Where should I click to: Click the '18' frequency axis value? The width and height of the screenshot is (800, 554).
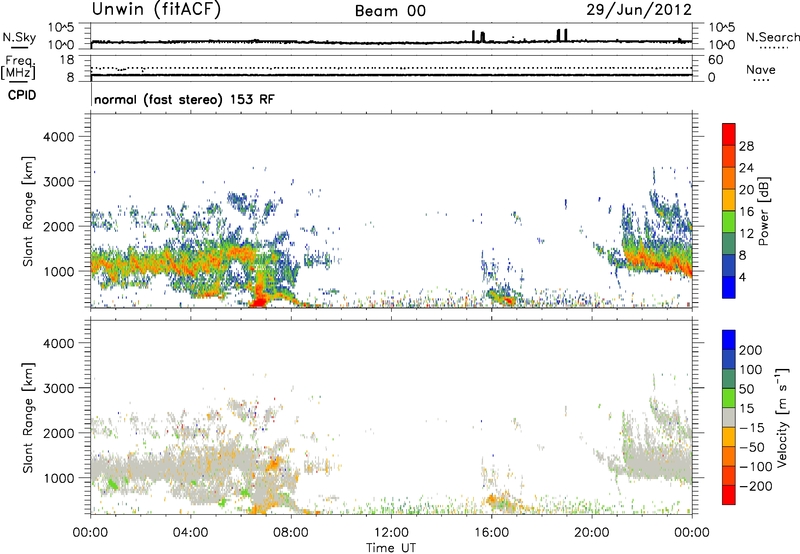coord(66,60)
